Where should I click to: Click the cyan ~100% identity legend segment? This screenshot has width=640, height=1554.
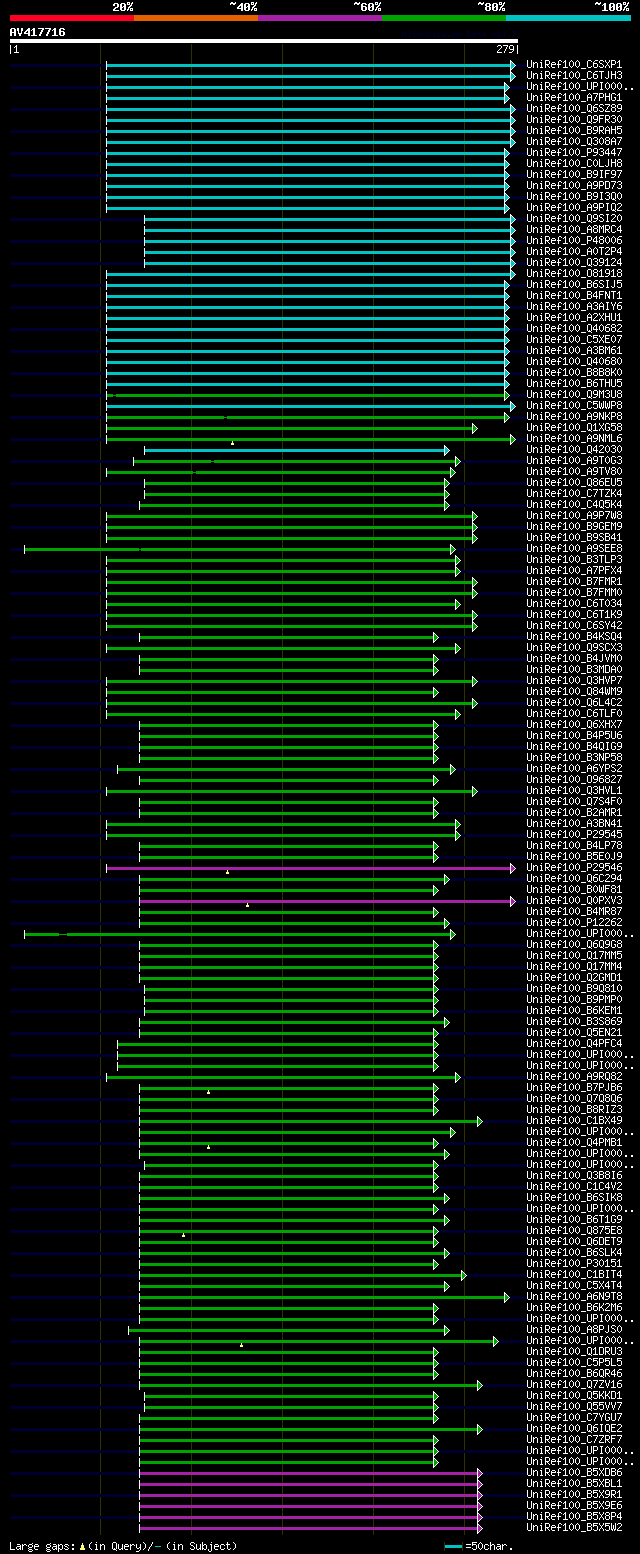(568, 17)
